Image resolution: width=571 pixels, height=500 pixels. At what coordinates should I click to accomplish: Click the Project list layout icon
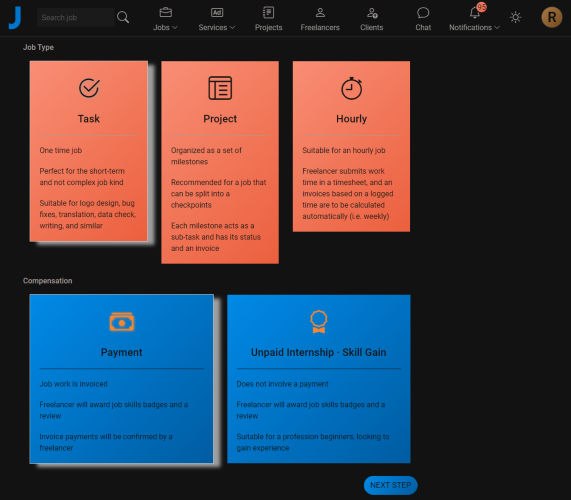(220, 88)
